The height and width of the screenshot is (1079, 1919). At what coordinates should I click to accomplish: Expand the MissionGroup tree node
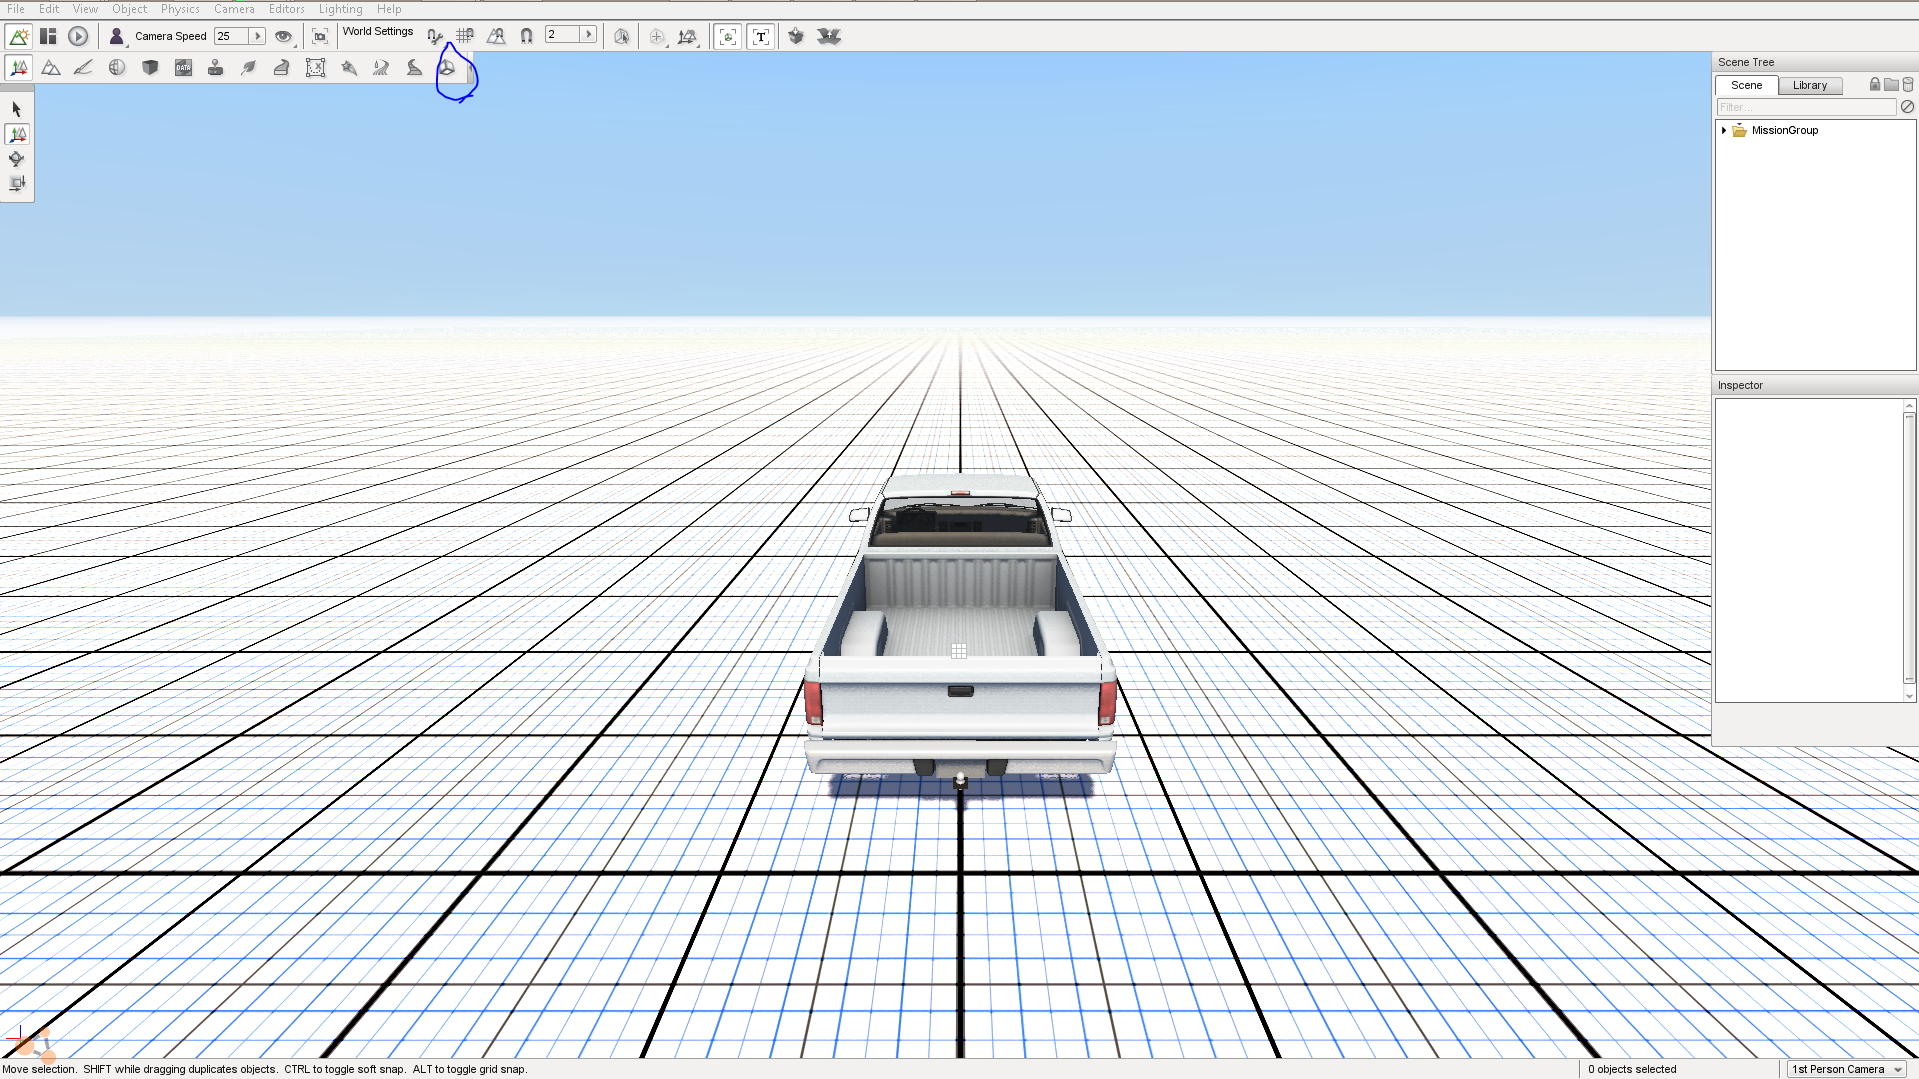click(1724, 130)
